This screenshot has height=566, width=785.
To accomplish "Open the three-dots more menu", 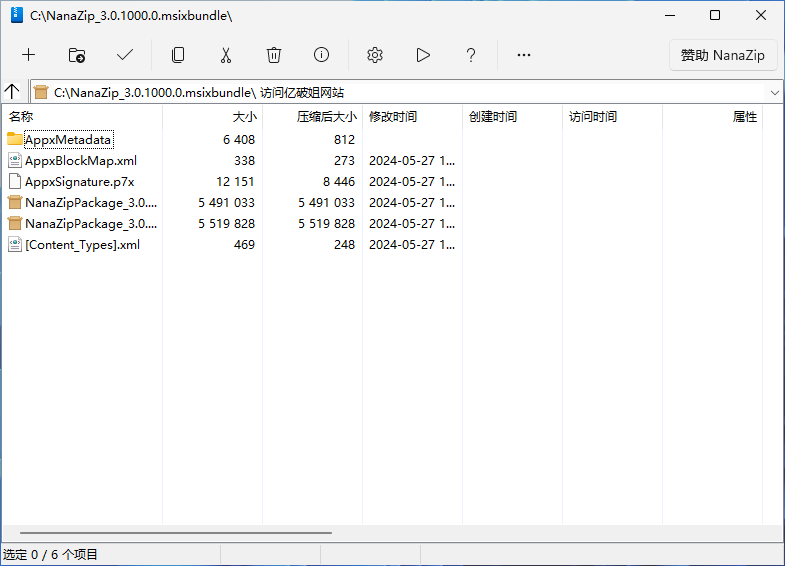I will click(x=524, y=55).
